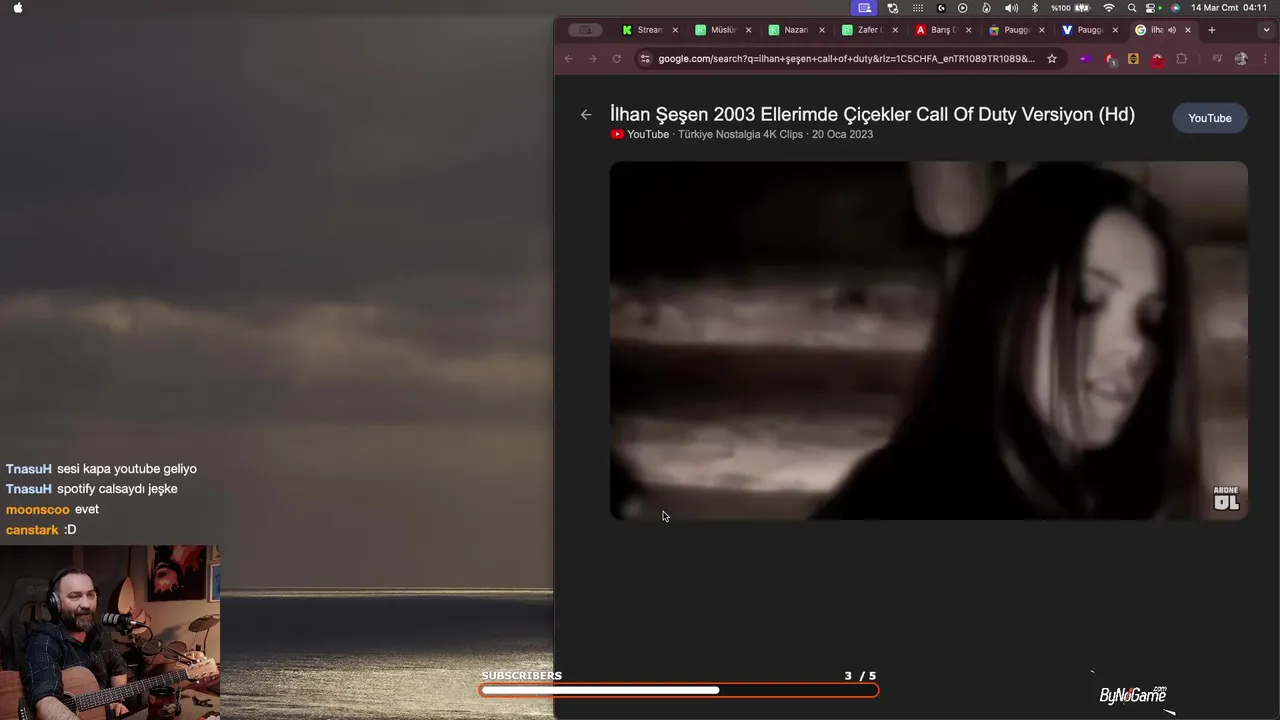Click moonscoo's 'evet' chat message

pos(87,509)
